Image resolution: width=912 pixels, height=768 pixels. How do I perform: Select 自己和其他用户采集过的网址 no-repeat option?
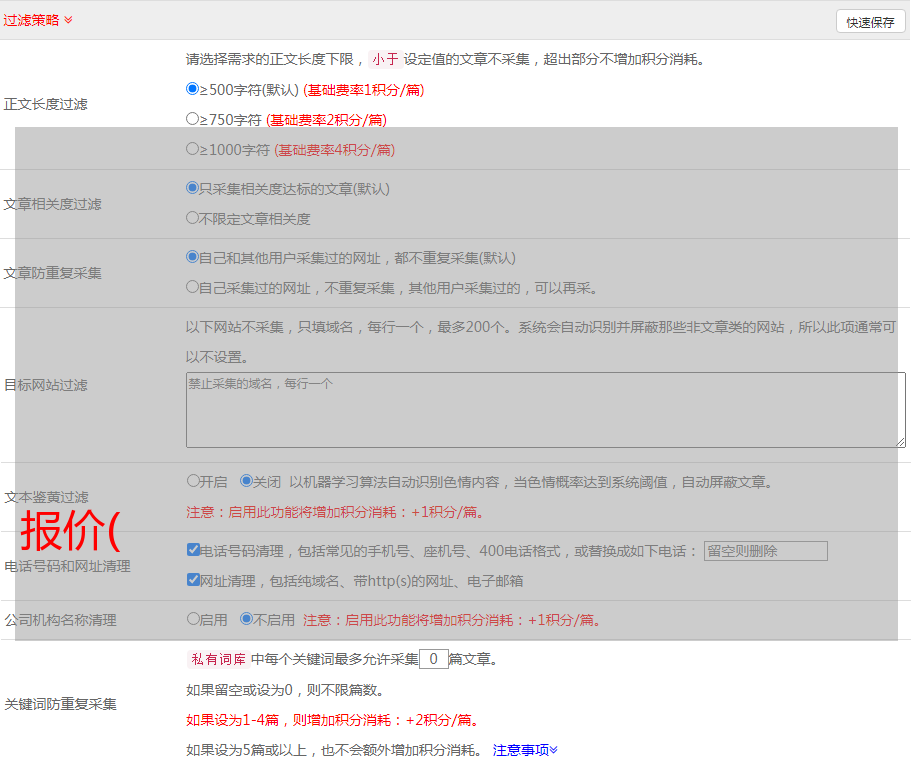[x=193, y=256]
